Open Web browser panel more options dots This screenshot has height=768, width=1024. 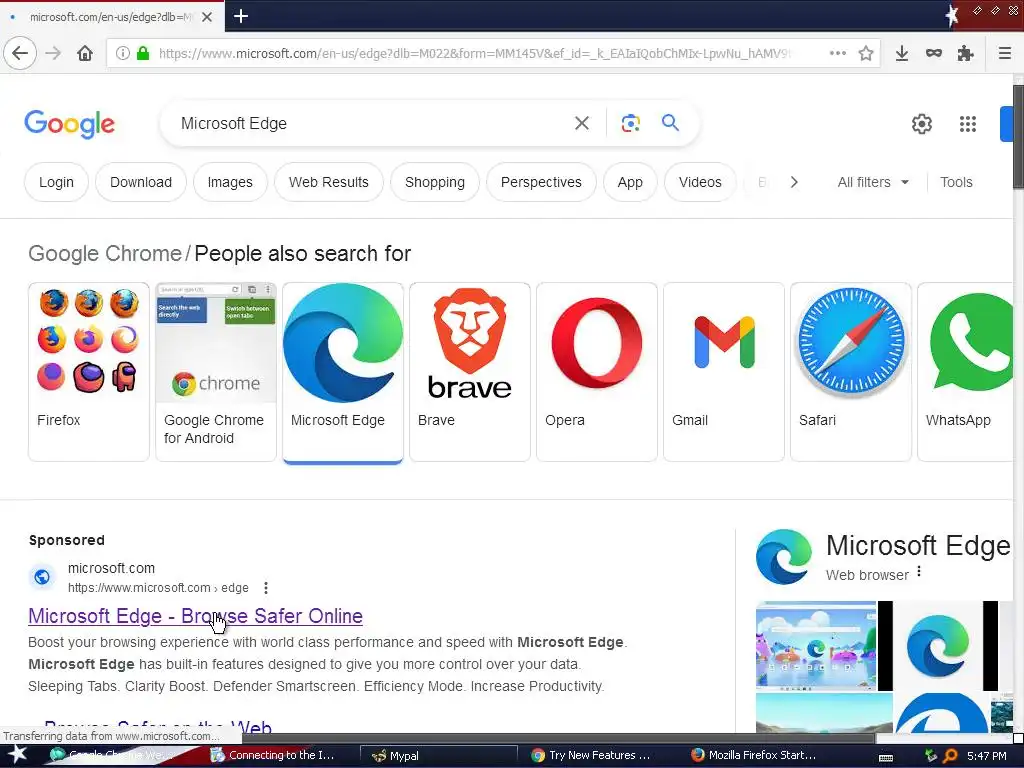pos(919,572)
